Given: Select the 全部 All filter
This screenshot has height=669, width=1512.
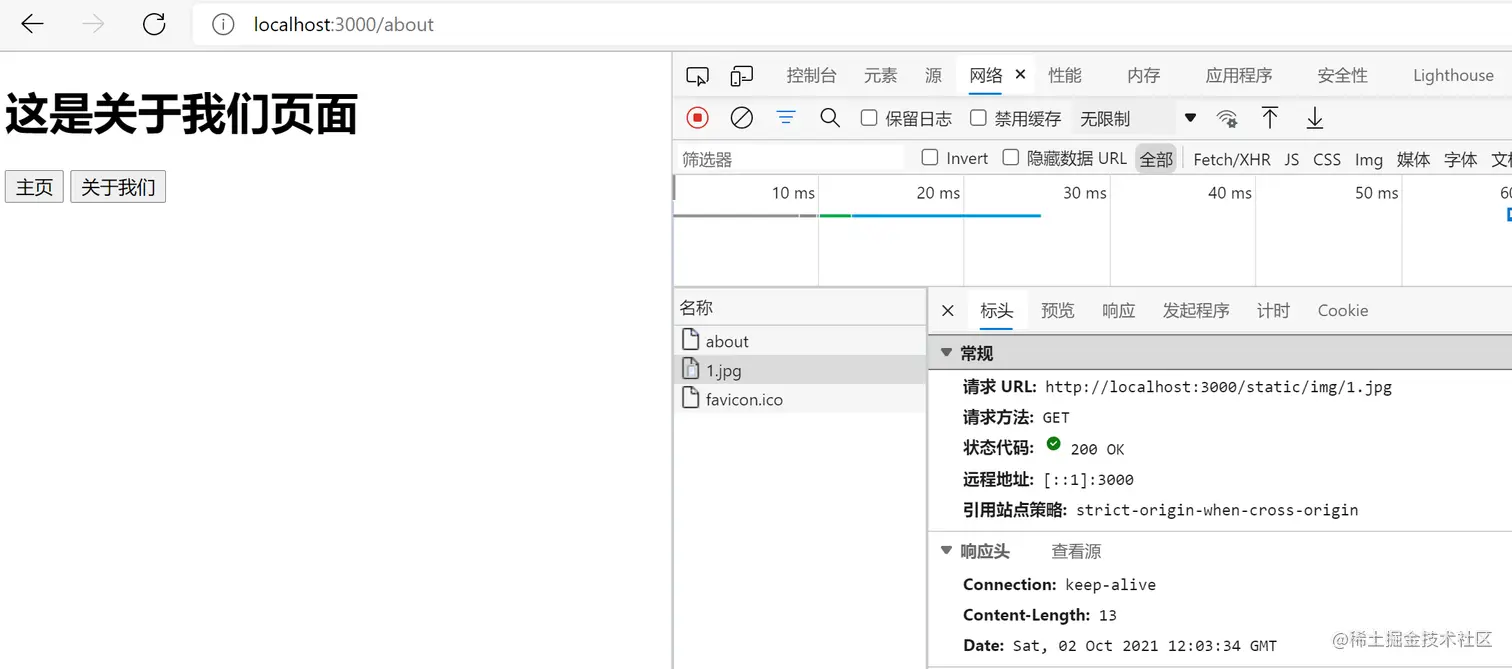Looking at the screenshot, I should click(1156, 159).
